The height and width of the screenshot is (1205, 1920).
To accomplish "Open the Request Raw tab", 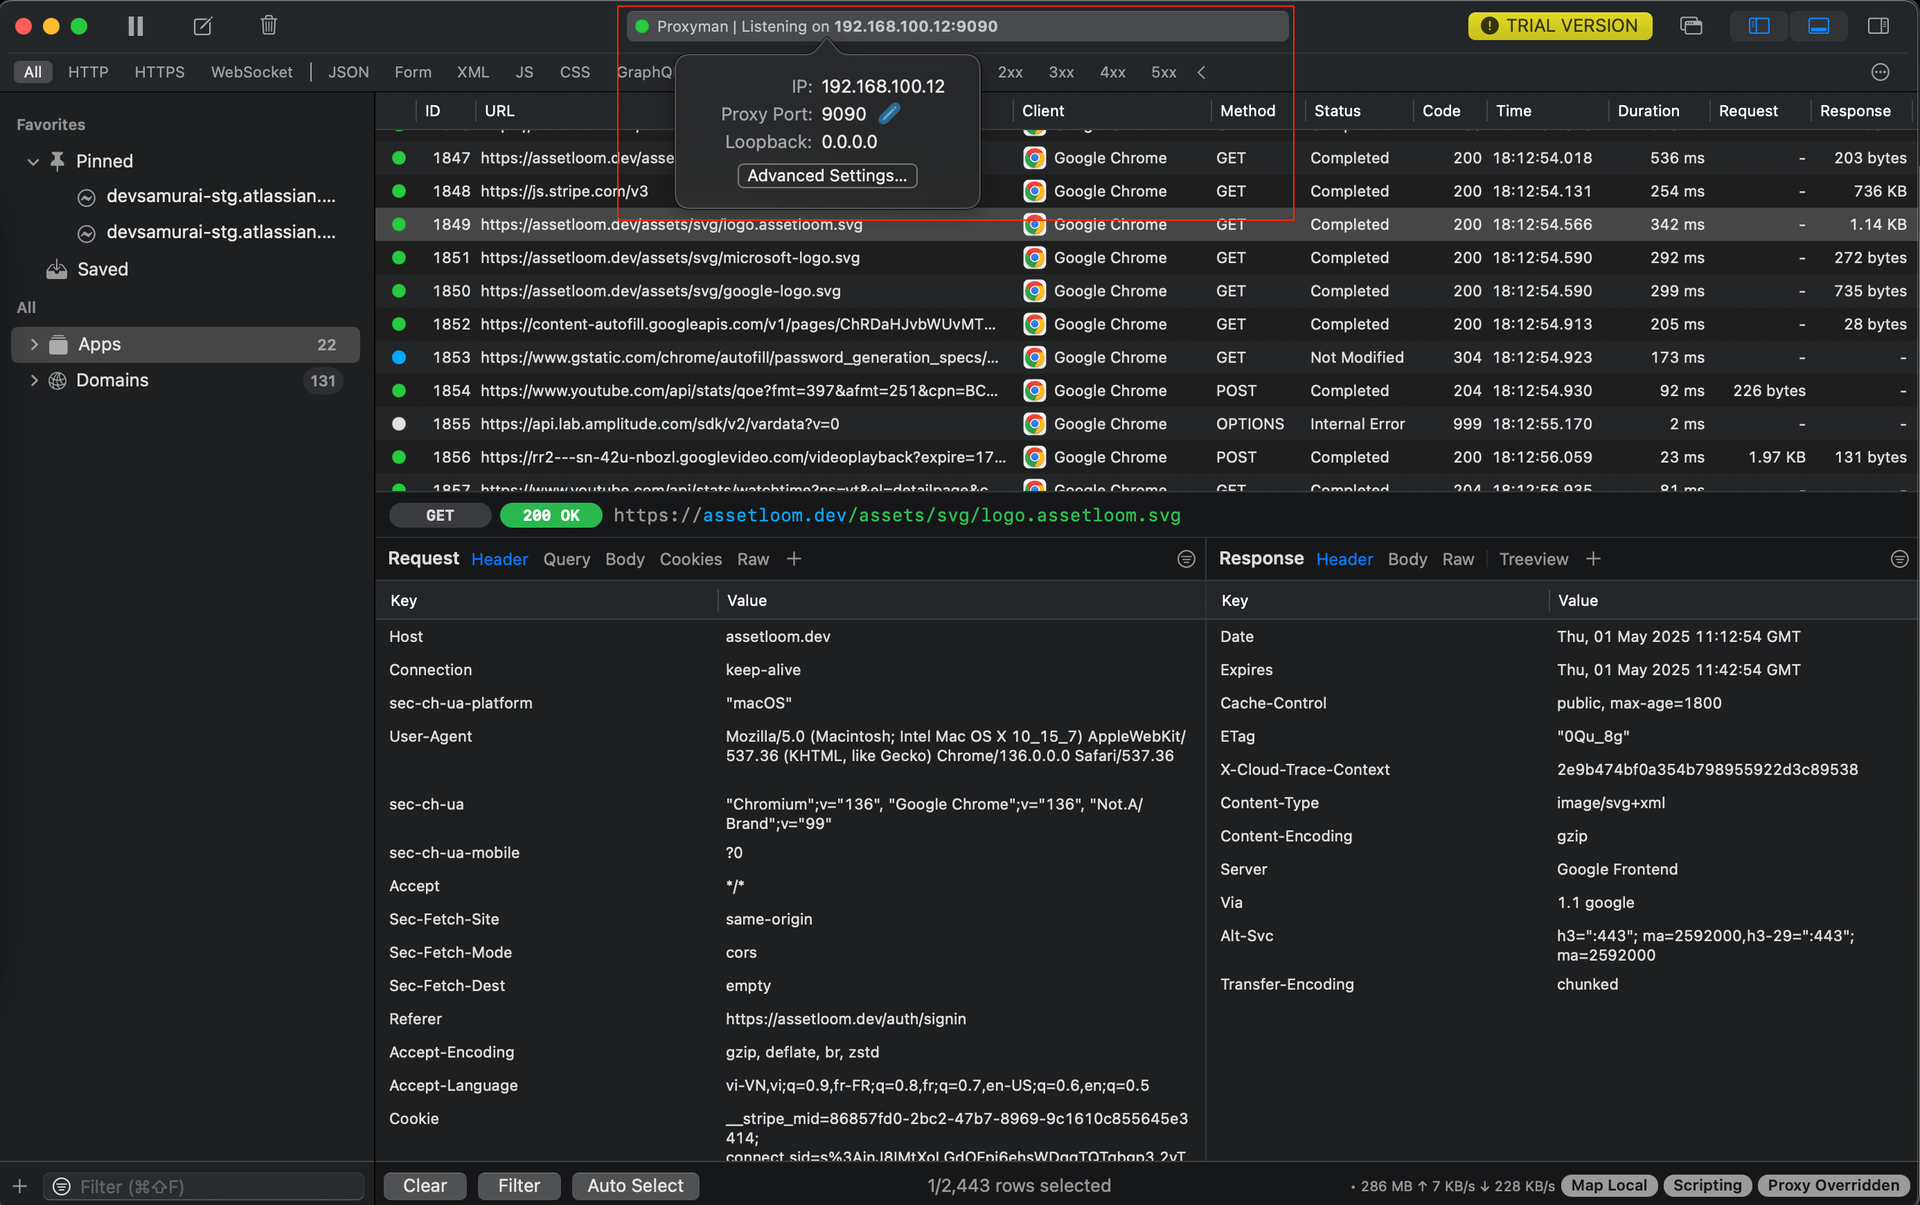I will click(753, 559).
